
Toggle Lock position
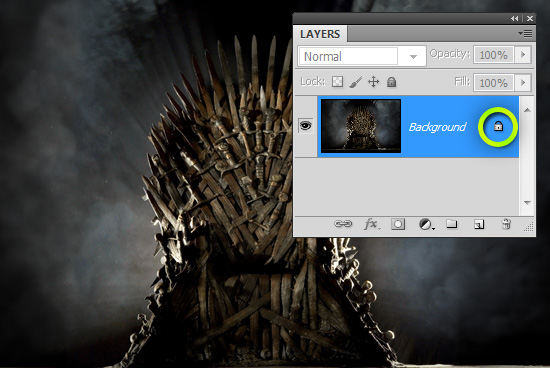coord(374,82)
